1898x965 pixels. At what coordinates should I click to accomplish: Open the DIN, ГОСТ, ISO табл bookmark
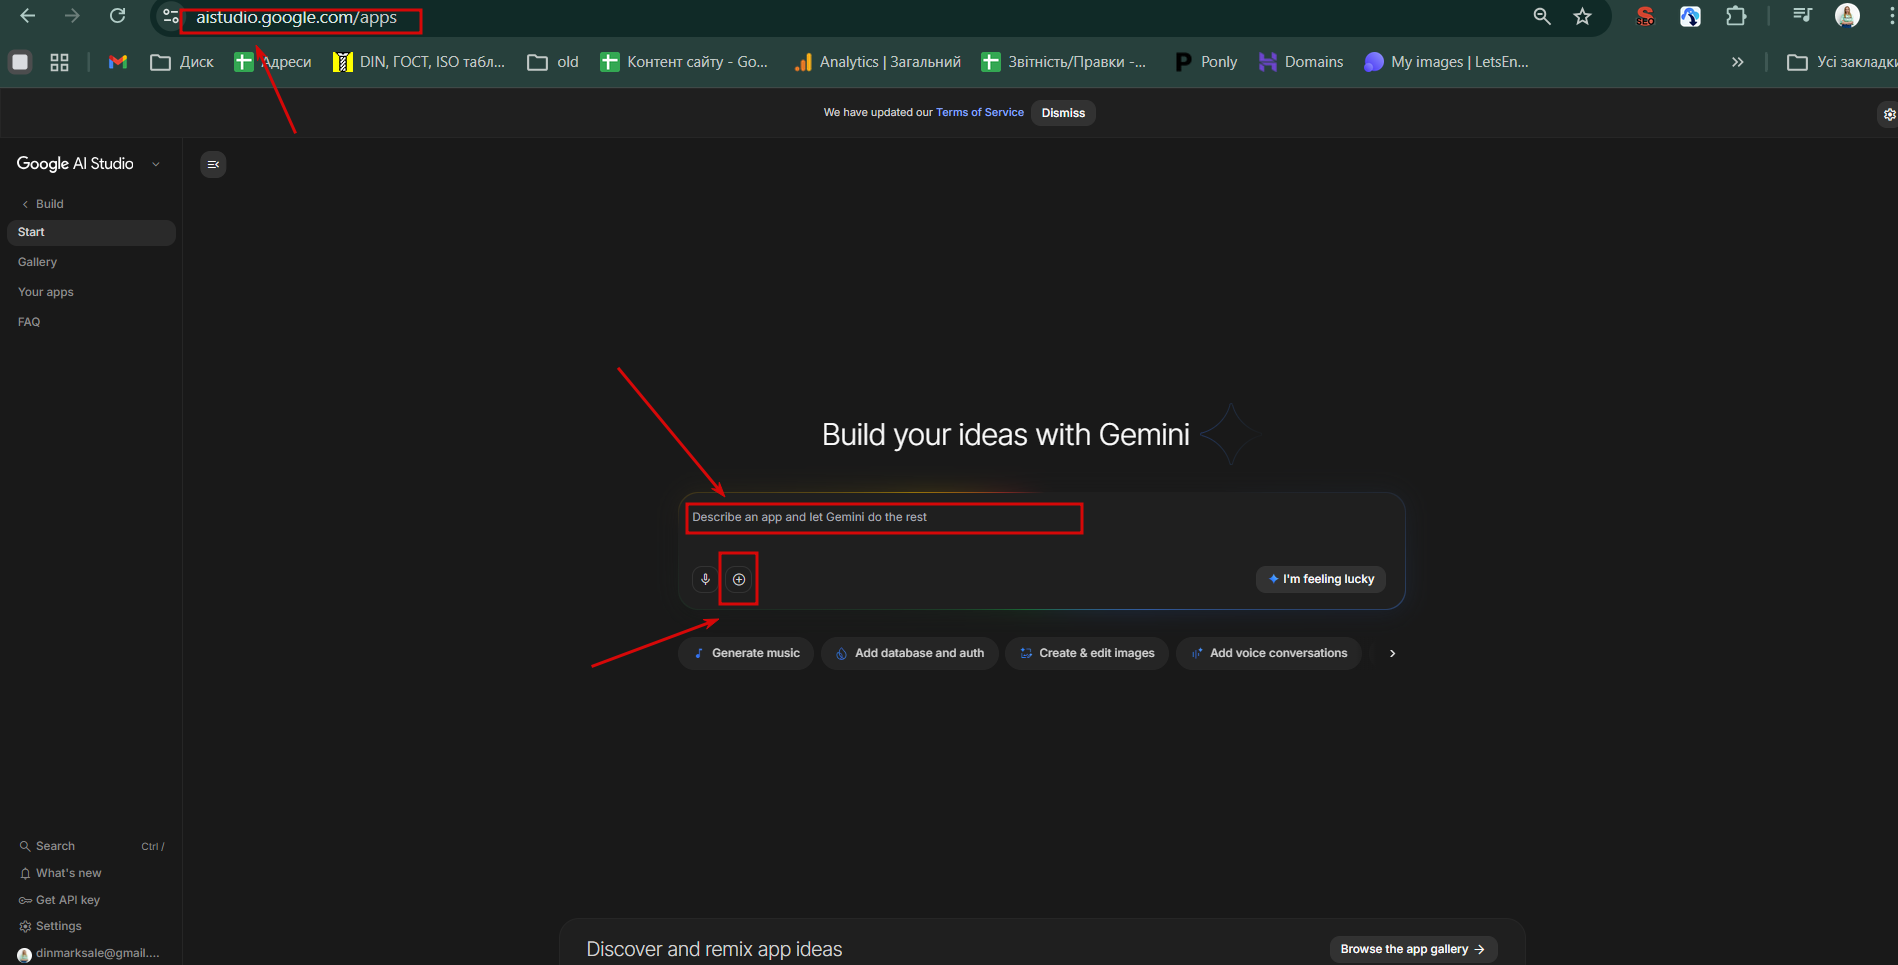coord(419,62)
